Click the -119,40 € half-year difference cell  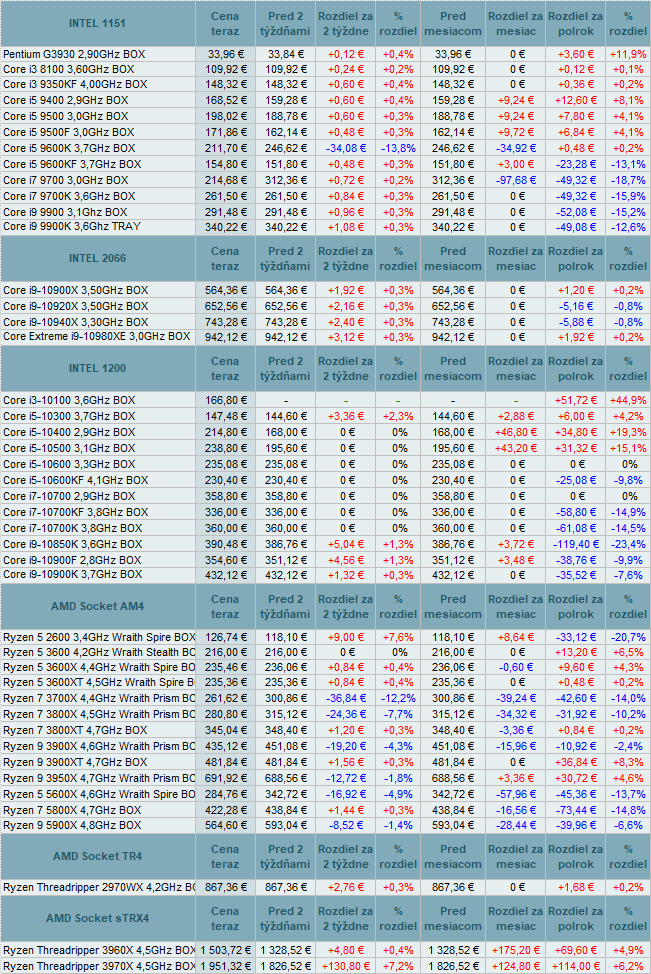click(x=575, y=544)
